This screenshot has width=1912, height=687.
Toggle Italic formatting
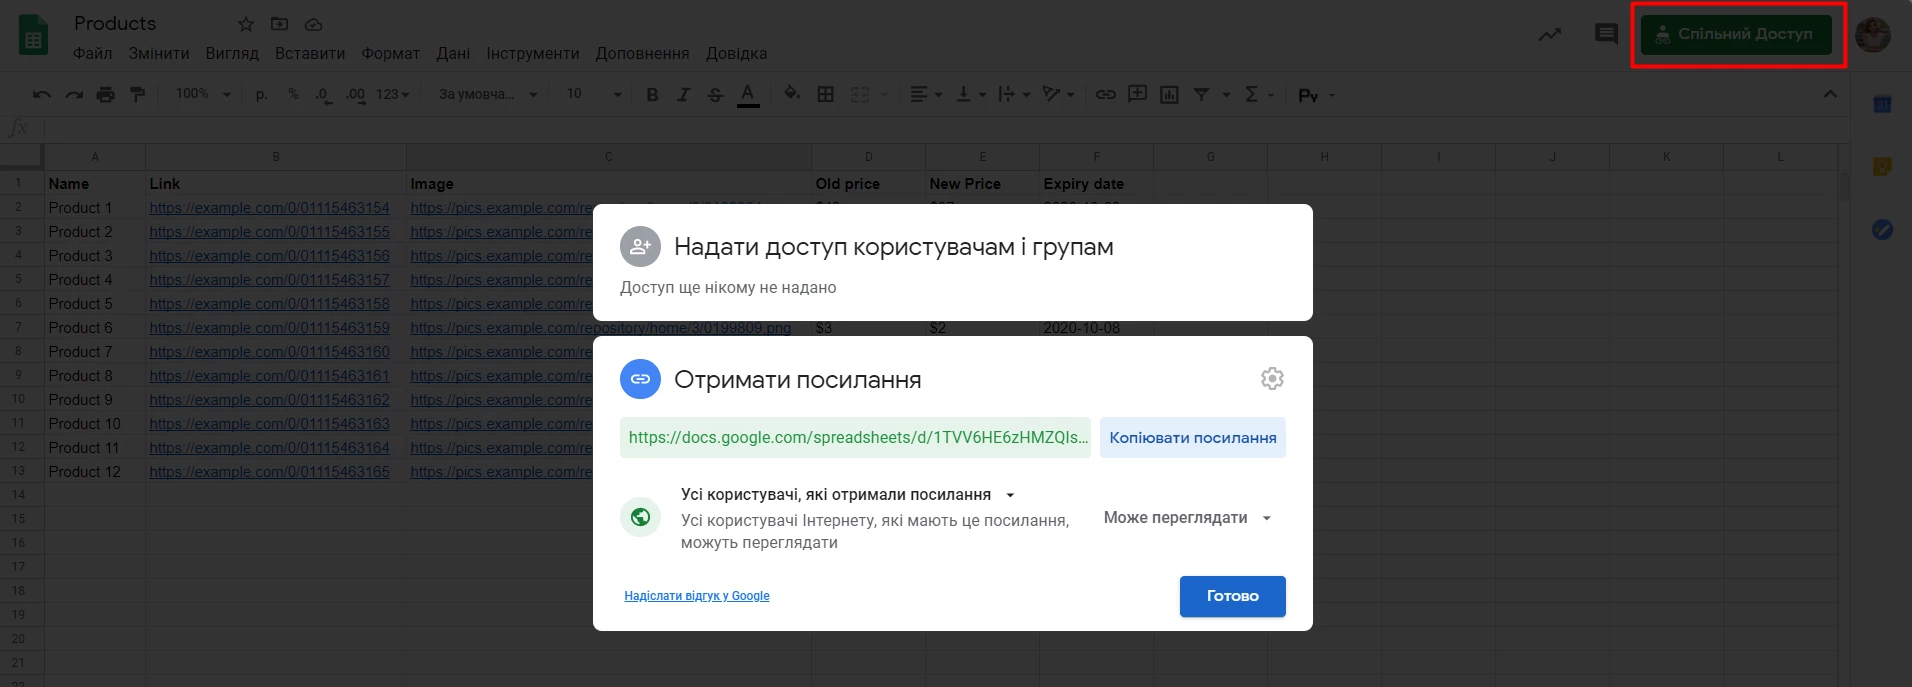point(684,94)
